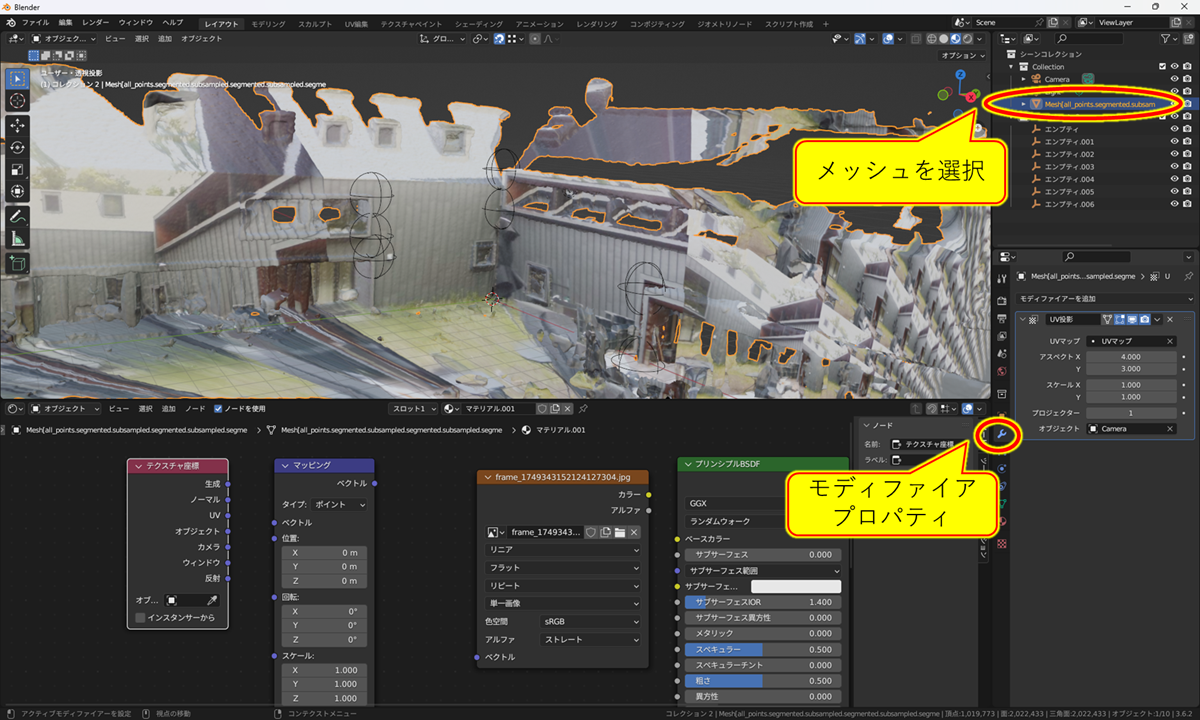Open the image file browser folder icon
The image size is (1200, 720).
[620, 533]
